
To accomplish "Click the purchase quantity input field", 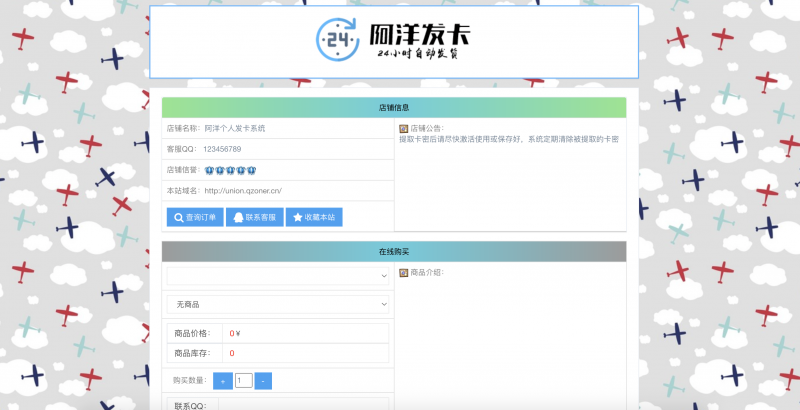I will [243, 381].
